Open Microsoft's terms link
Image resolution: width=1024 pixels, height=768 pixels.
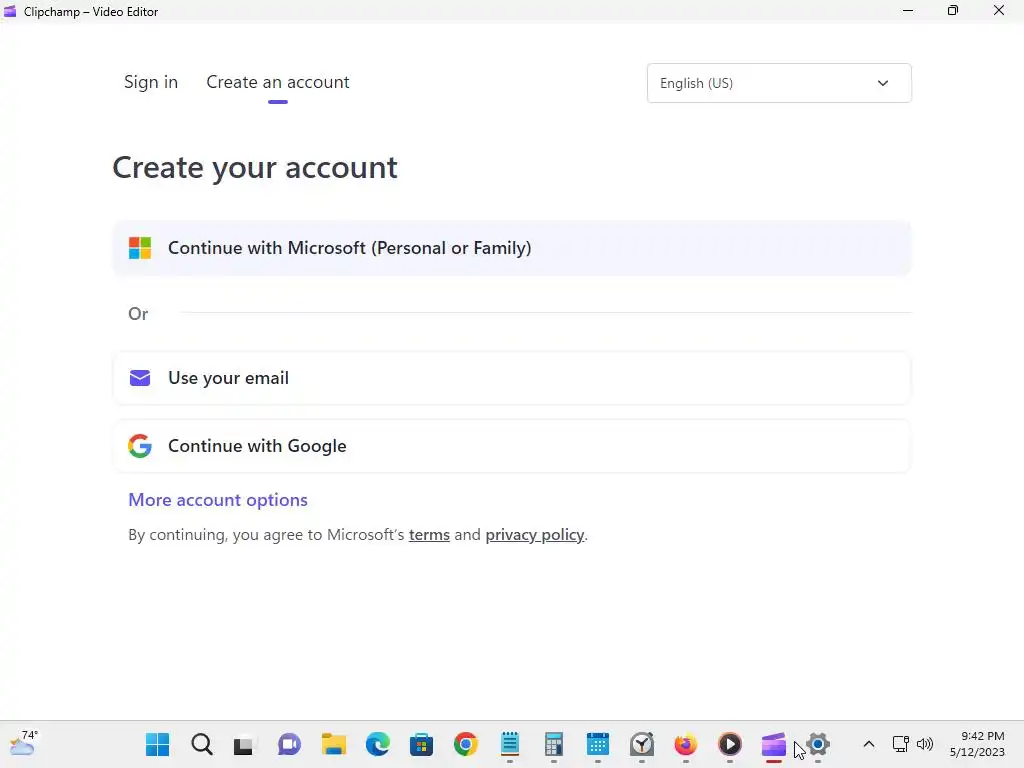(x=429, y=535)
